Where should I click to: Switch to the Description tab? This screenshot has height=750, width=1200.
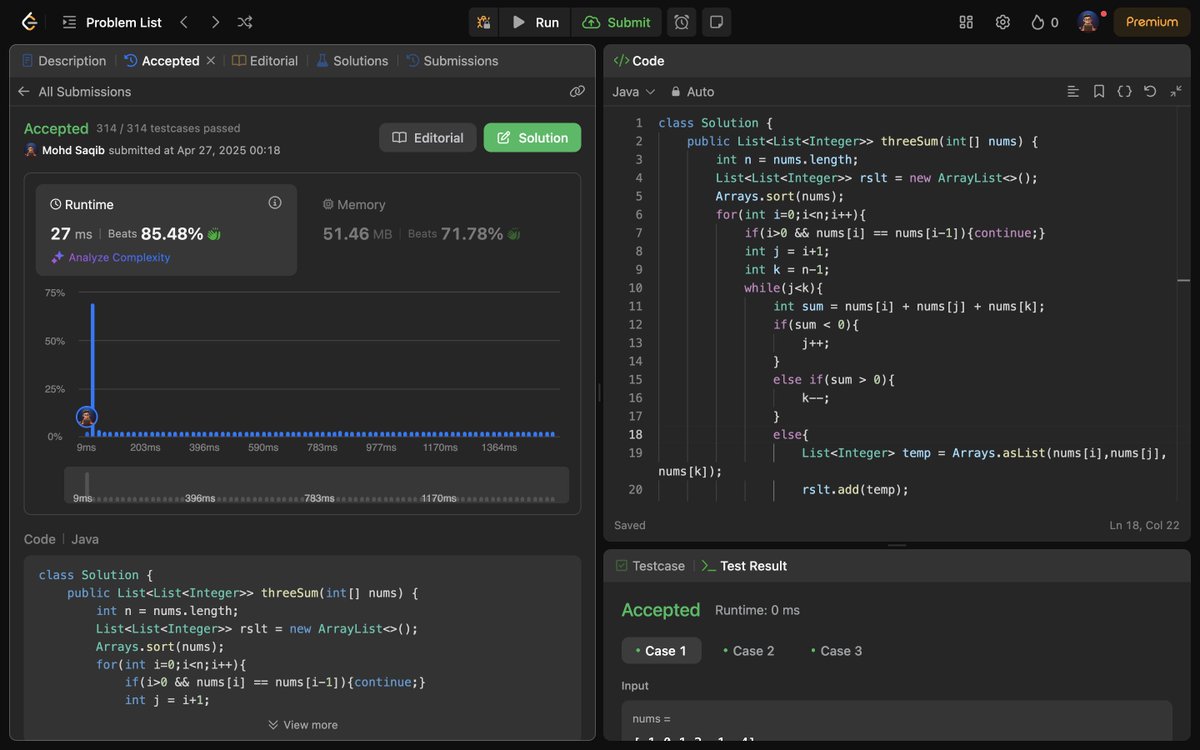click(x=64, y=61)
